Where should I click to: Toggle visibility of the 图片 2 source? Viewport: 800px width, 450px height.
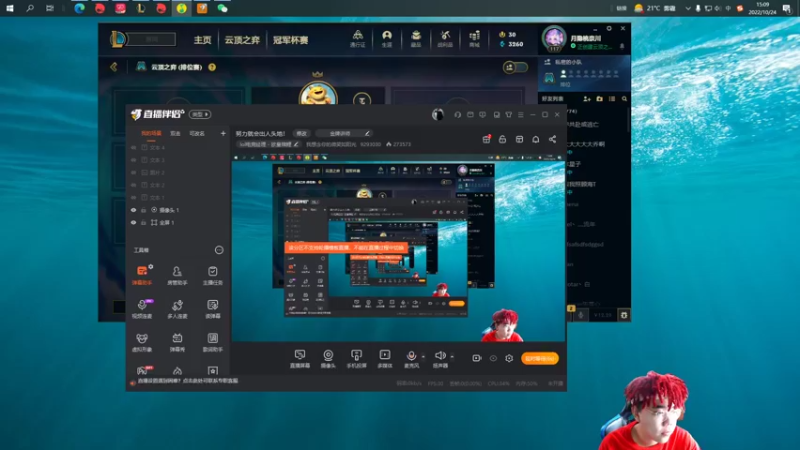134,172
